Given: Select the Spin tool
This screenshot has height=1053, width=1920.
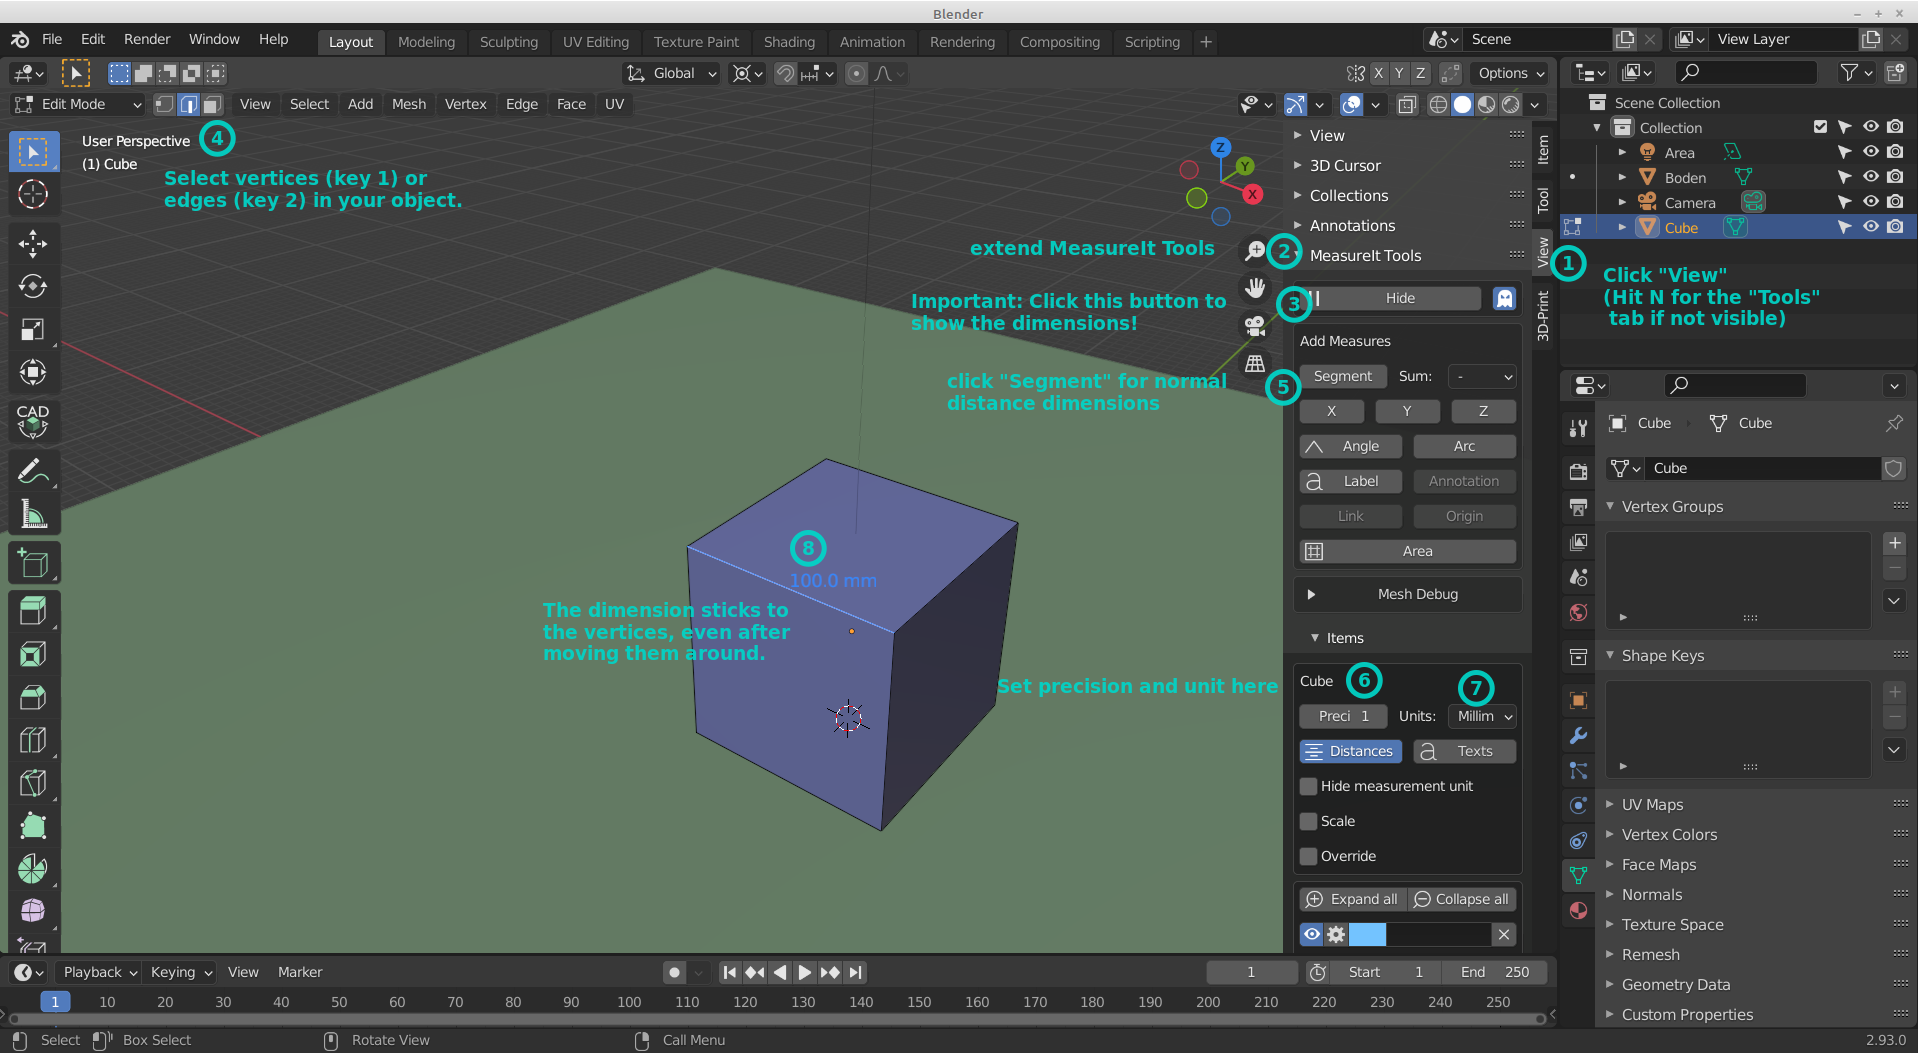Looking at the screenshot, I should coord(33,870).
